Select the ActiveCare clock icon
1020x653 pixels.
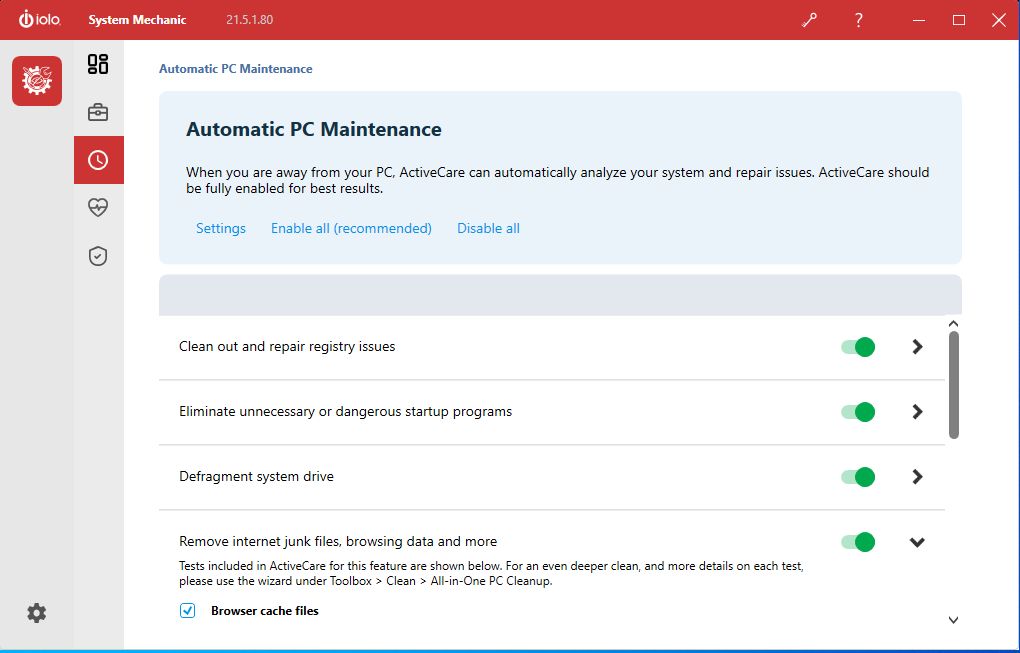[x=98, y=160]
